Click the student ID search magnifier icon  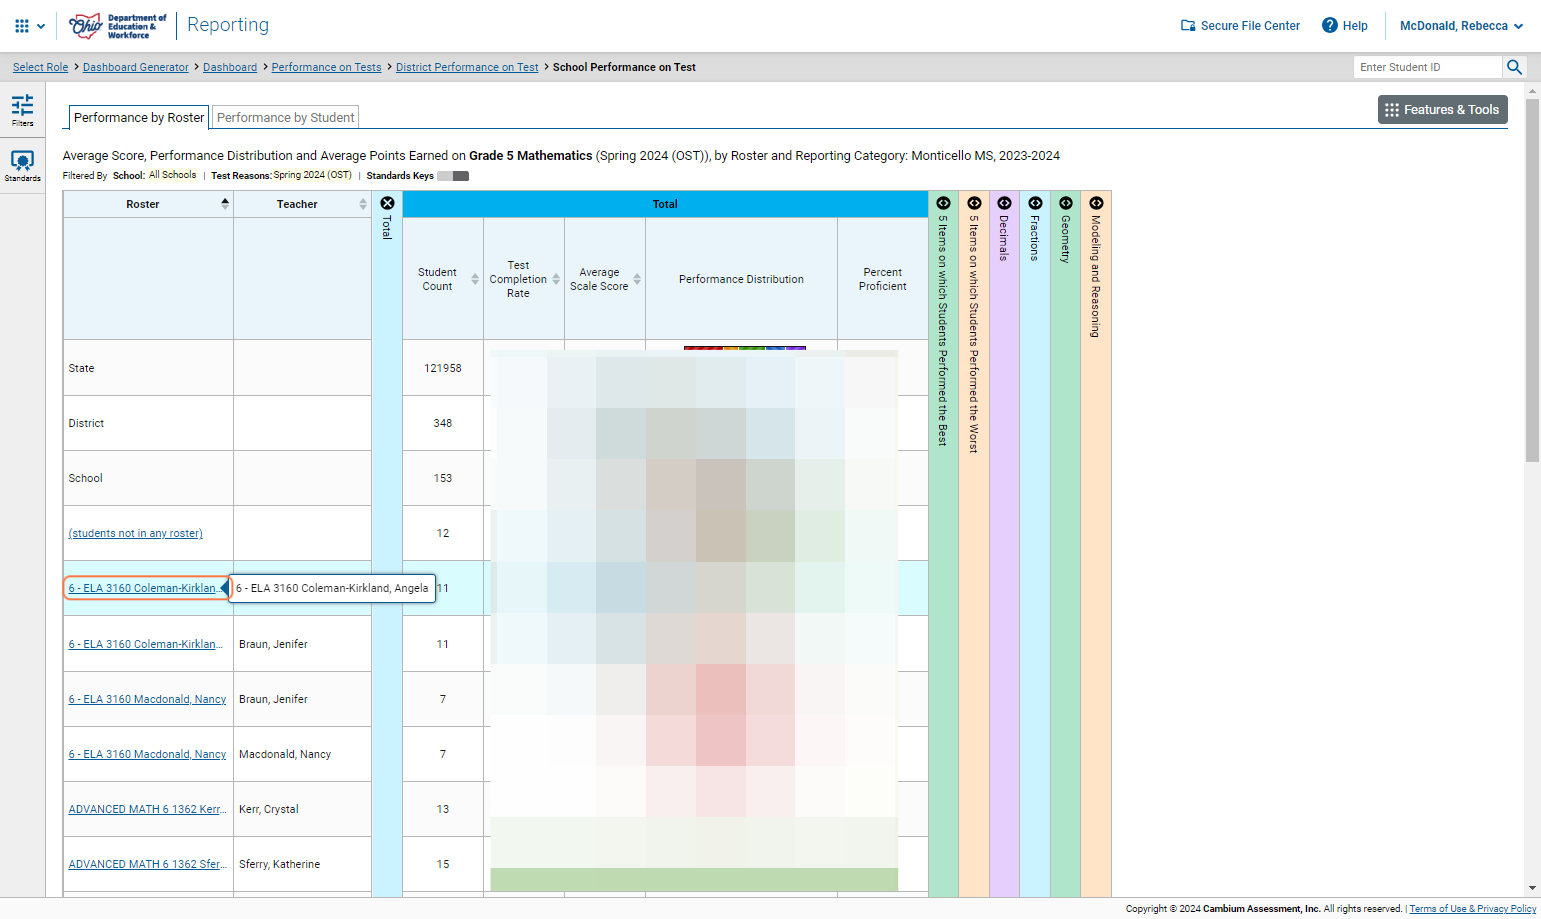pyautogui.click(x=1514, y=67)
